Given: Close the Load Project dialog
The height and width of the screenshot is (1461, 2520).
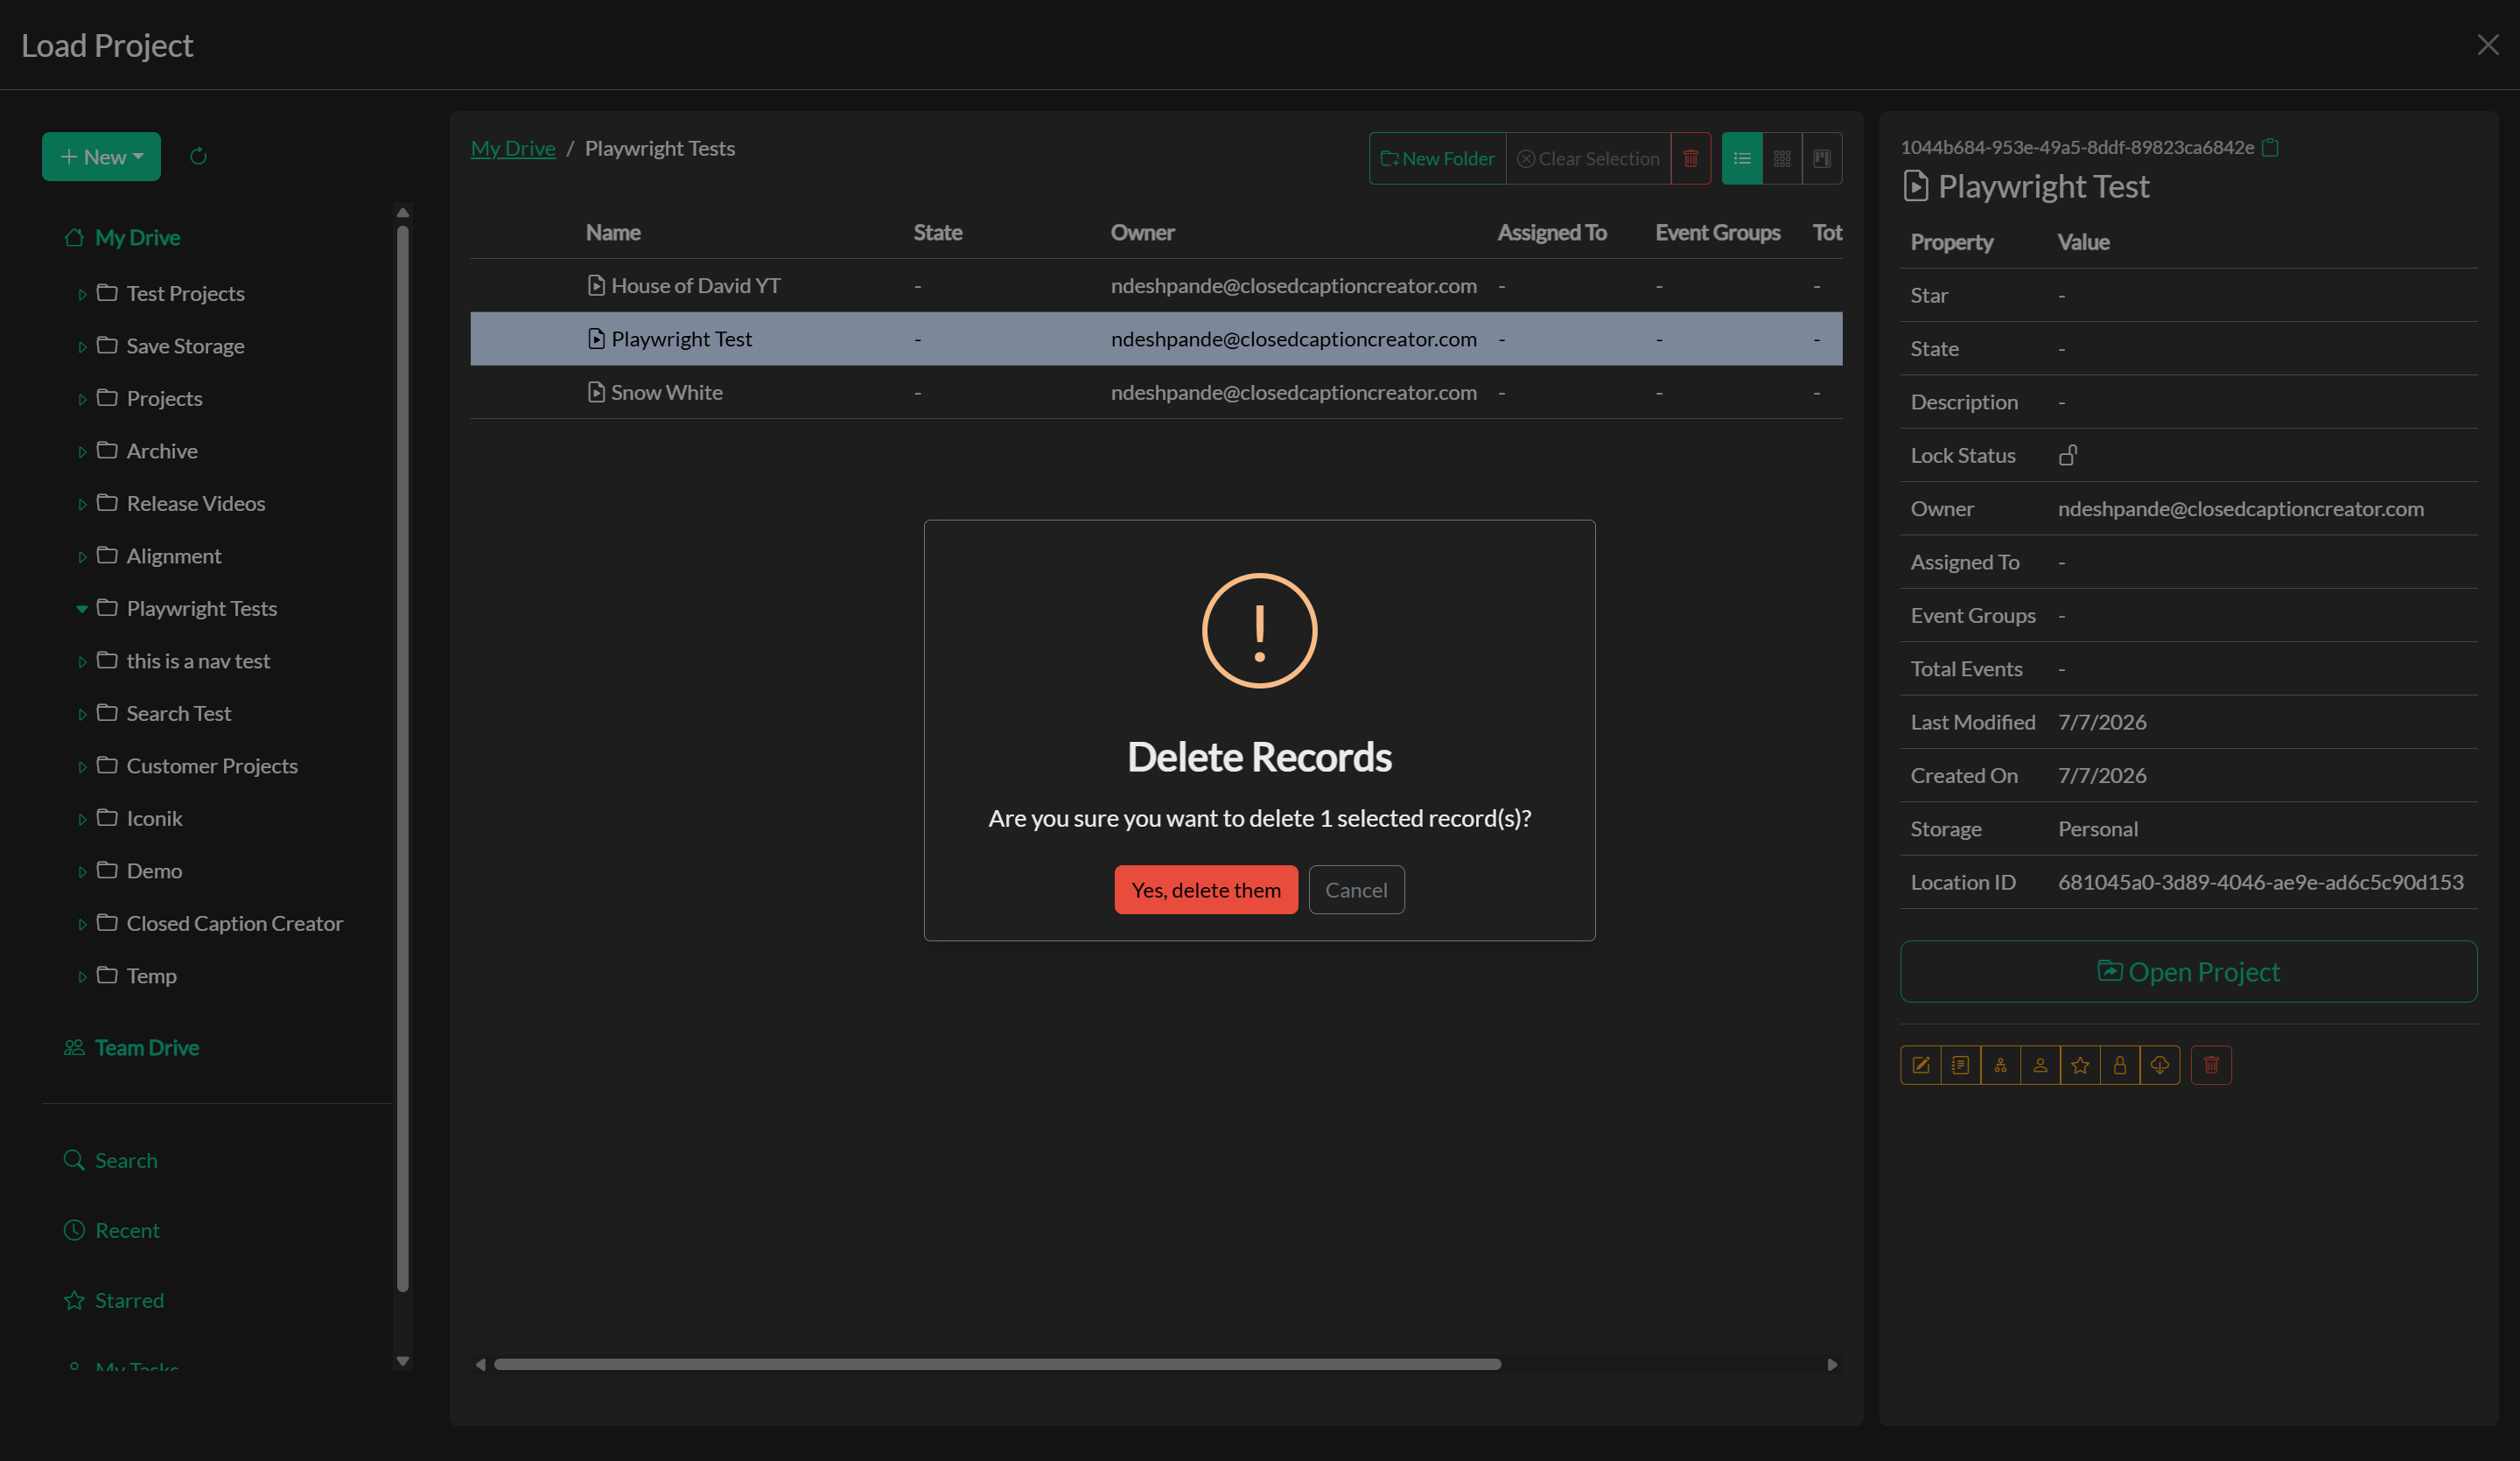Looking at the screenshot, I should 2488,45.
